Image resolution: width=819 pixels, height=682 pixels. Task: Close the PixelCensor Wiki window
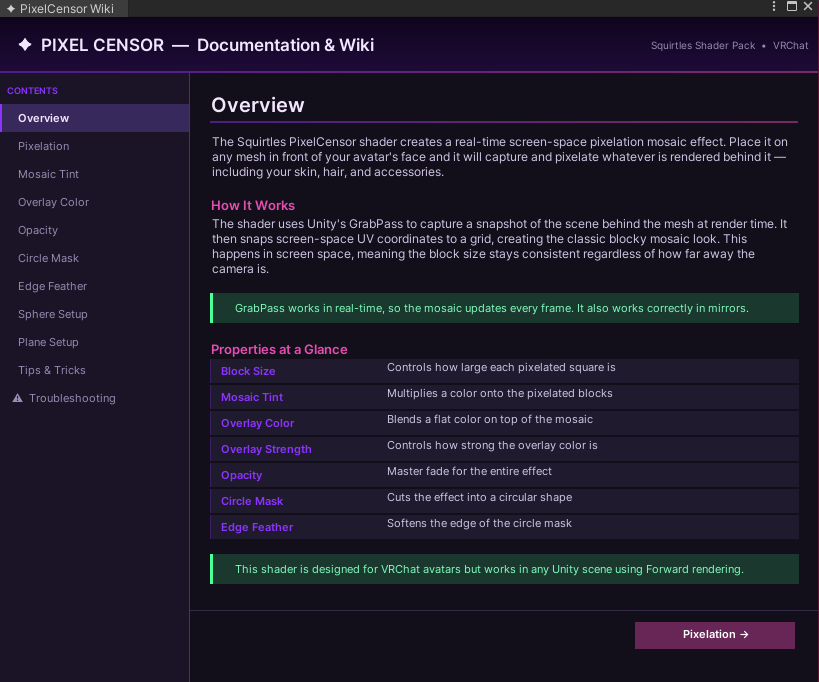pyautogui.click(x=808, y=6)
